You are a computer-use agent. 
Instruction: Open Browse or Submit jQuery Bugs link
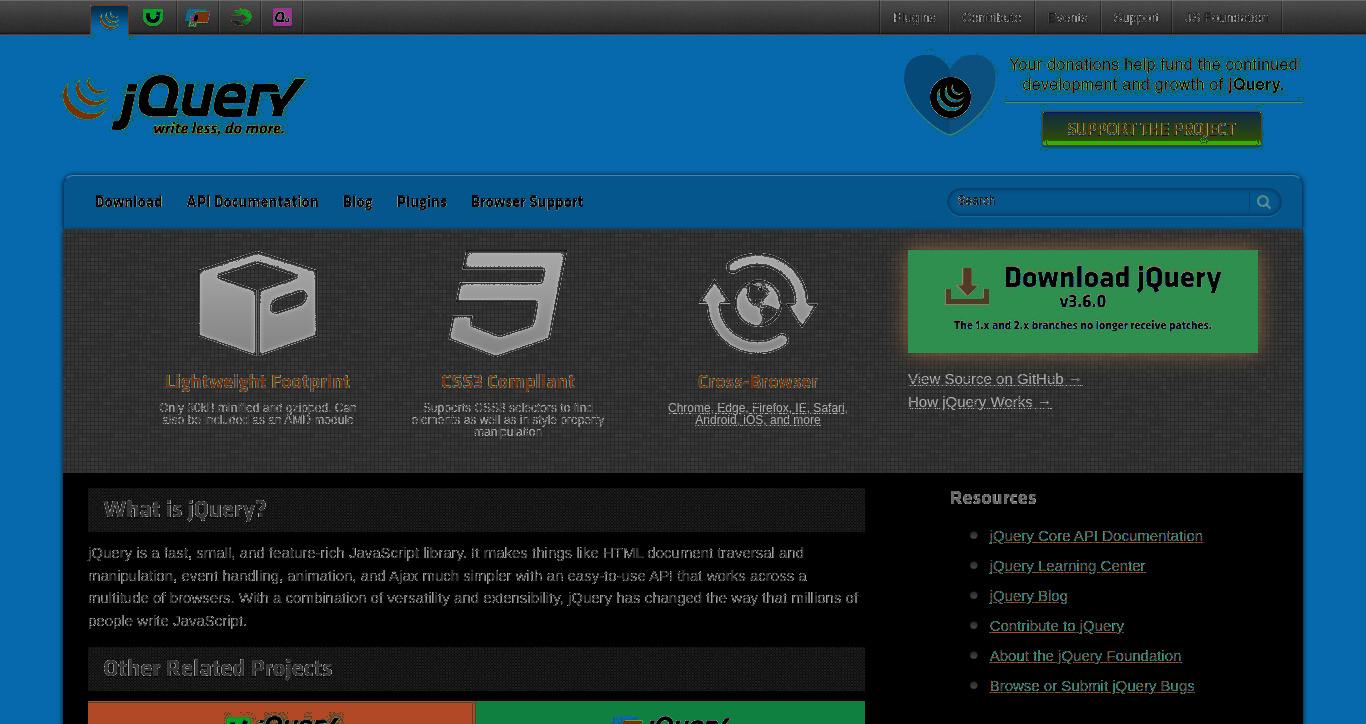pos(1091,686)
